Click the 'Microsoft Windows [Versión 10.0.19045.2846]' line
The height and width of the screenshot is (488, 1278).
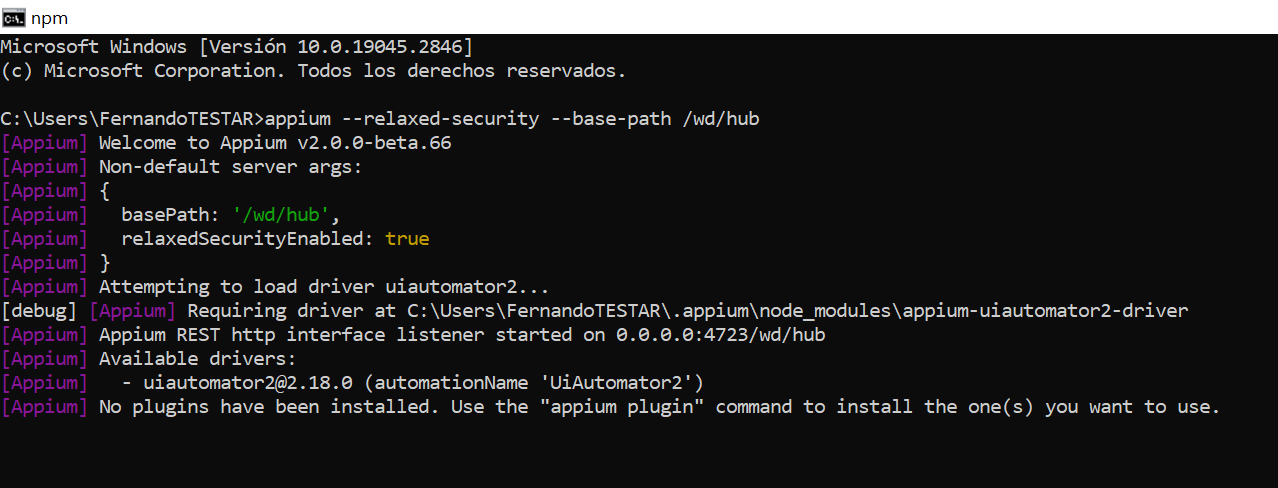coord(237,47)
